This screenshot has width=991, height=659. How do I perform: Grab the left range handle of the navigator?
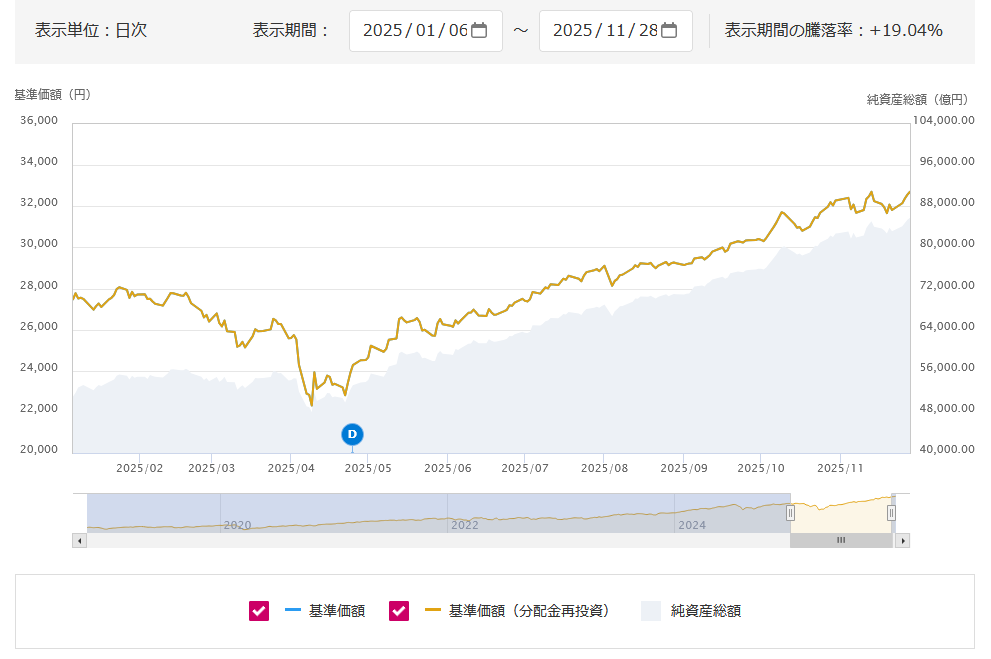point(790,513)
